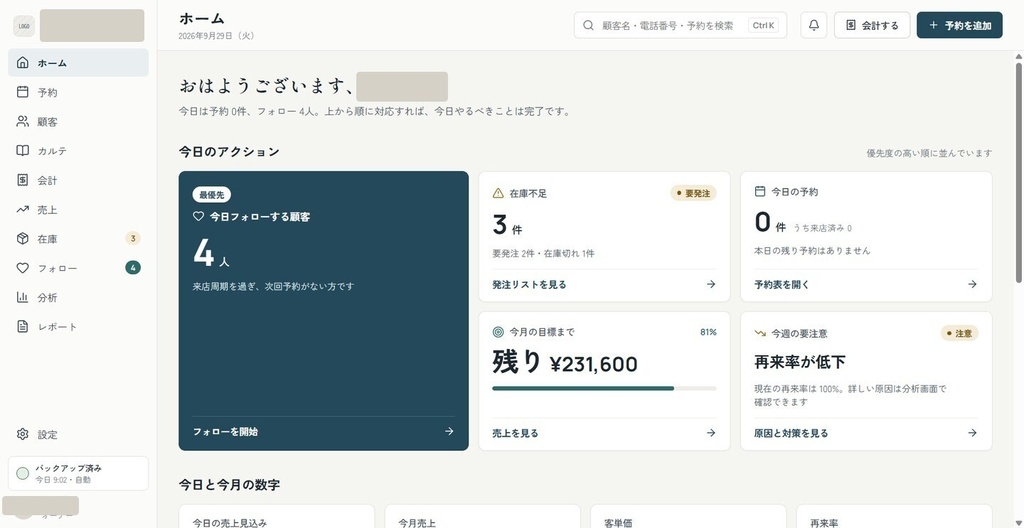Click the home icon in sidebar

(23, 63)
